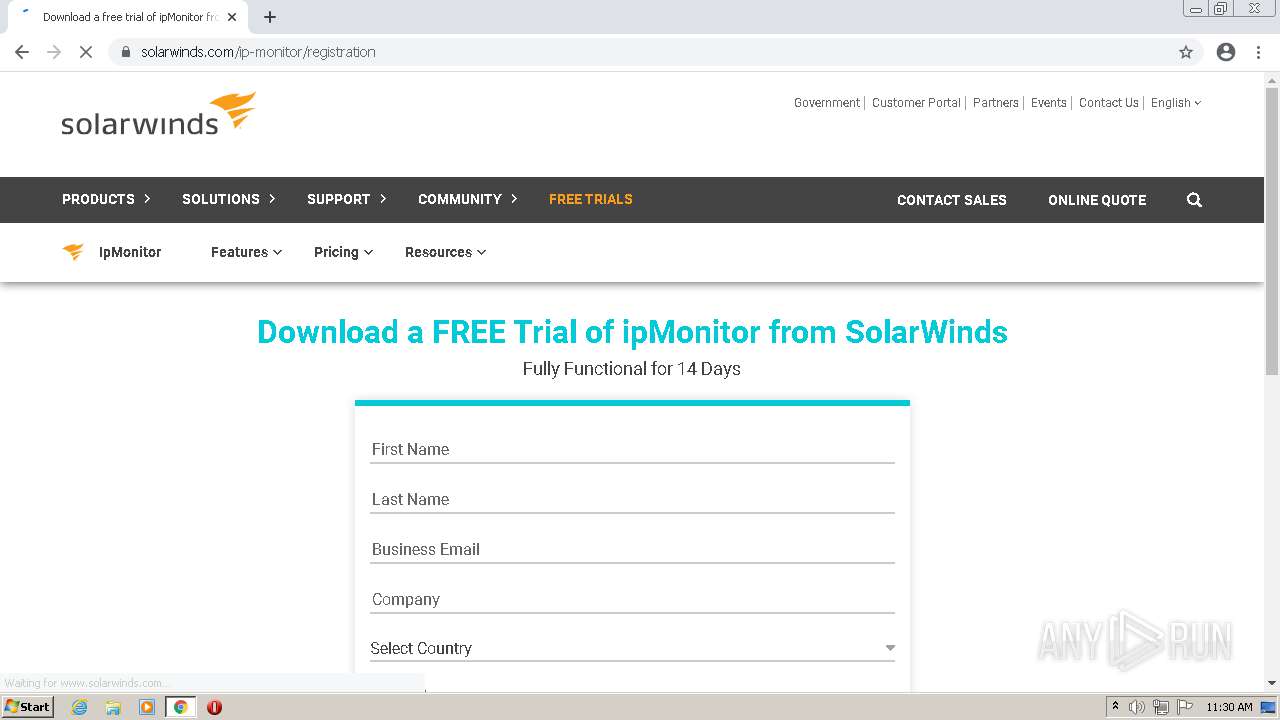Open the Government link
This screenshot has height=720, width=1280.
click(x=827, y=103)
